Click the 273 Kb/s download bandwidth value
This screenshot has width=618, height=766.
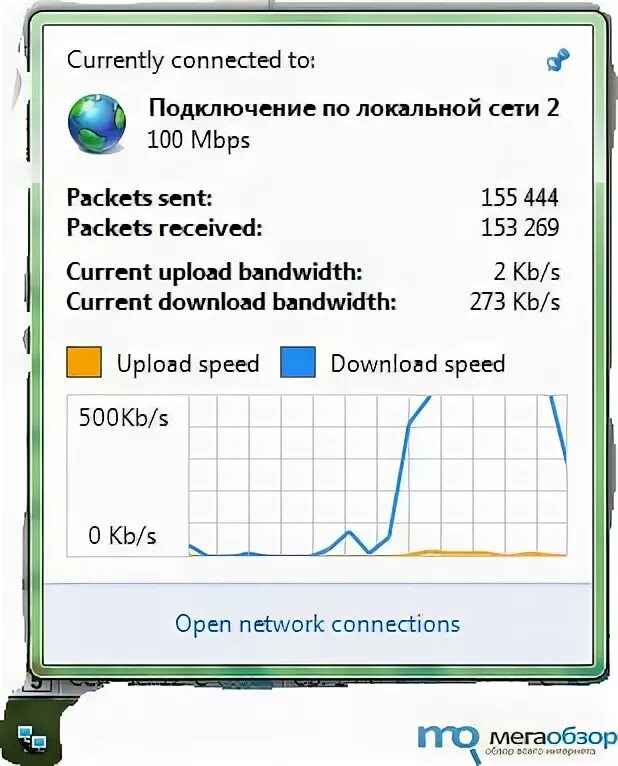point(515,302)
